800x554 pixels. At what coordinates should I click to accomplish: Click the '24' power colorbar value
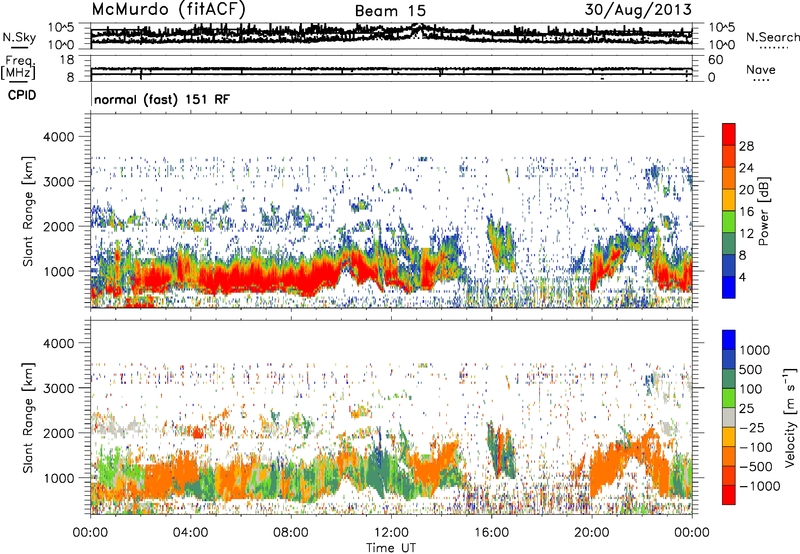(x=746, y=168)
